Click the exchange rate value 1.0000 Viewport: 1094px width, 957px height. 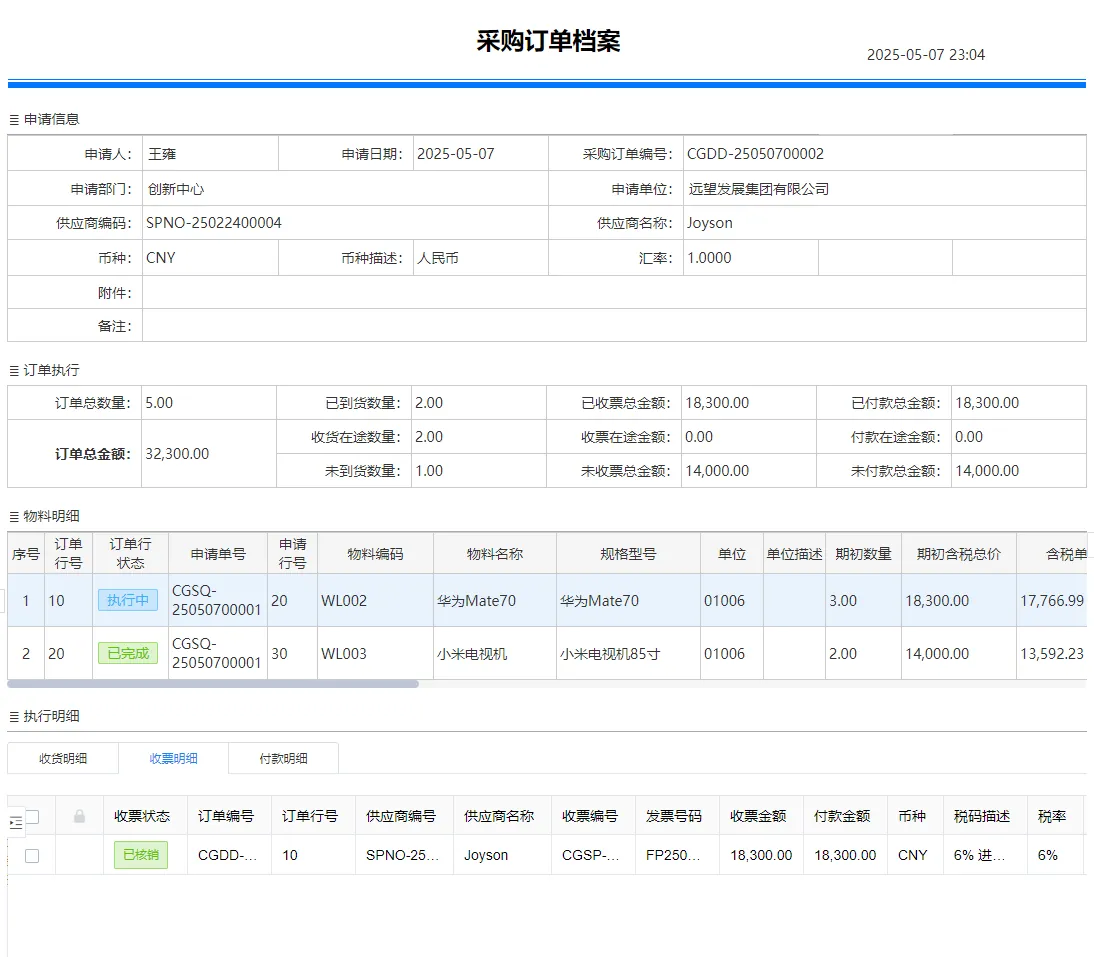[710, 258]
